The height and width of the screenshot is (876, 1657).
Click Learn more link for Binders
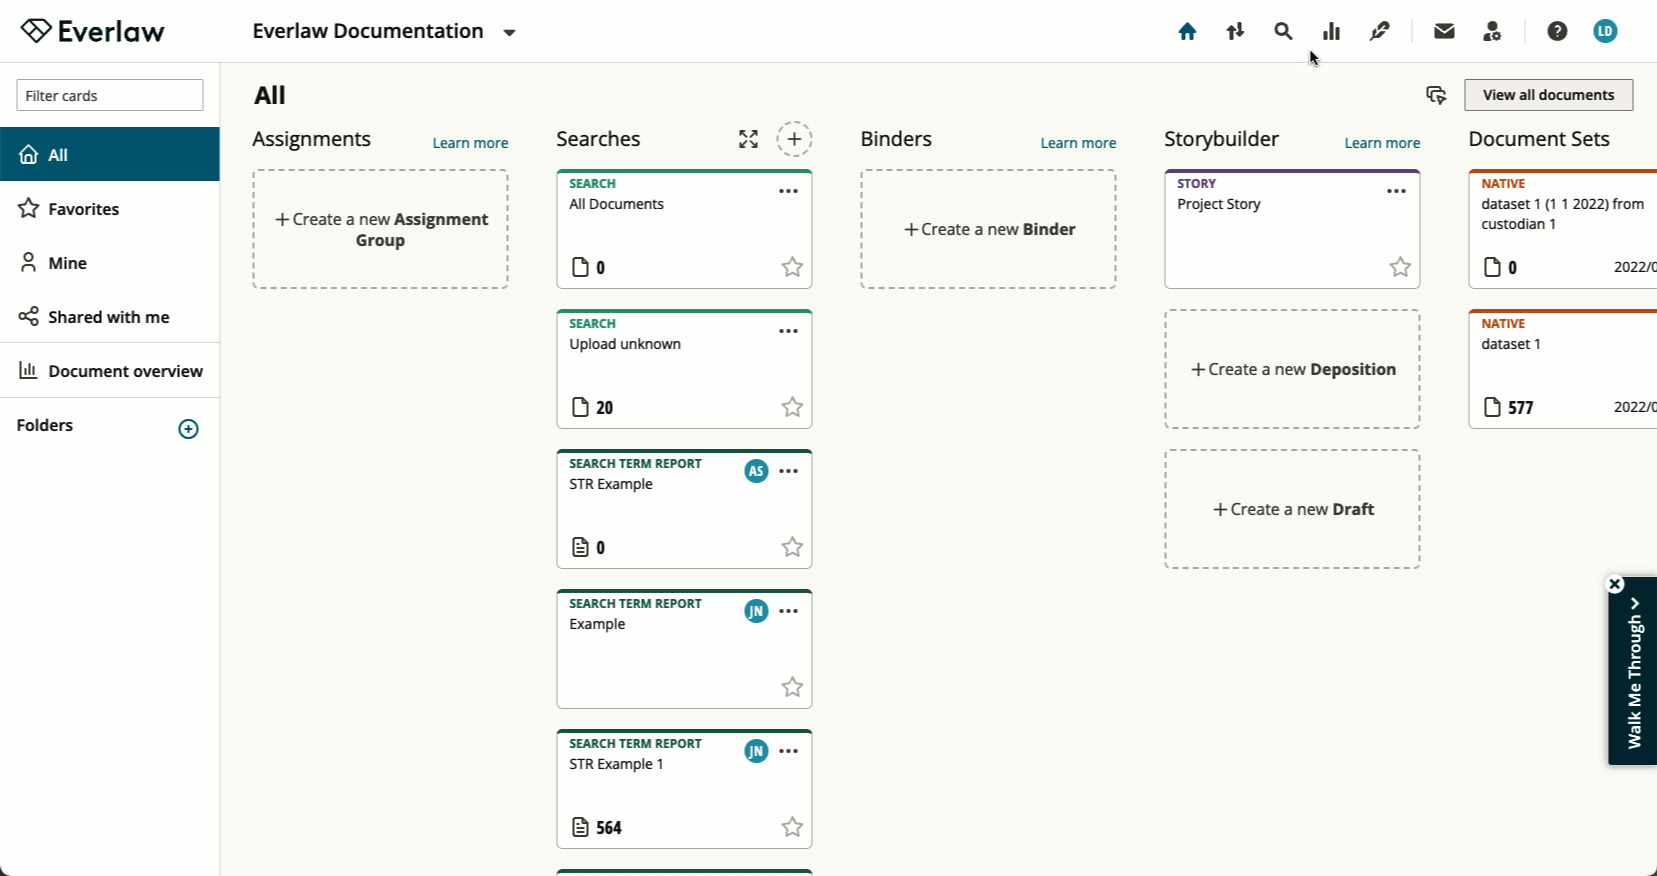[1078, 143]
